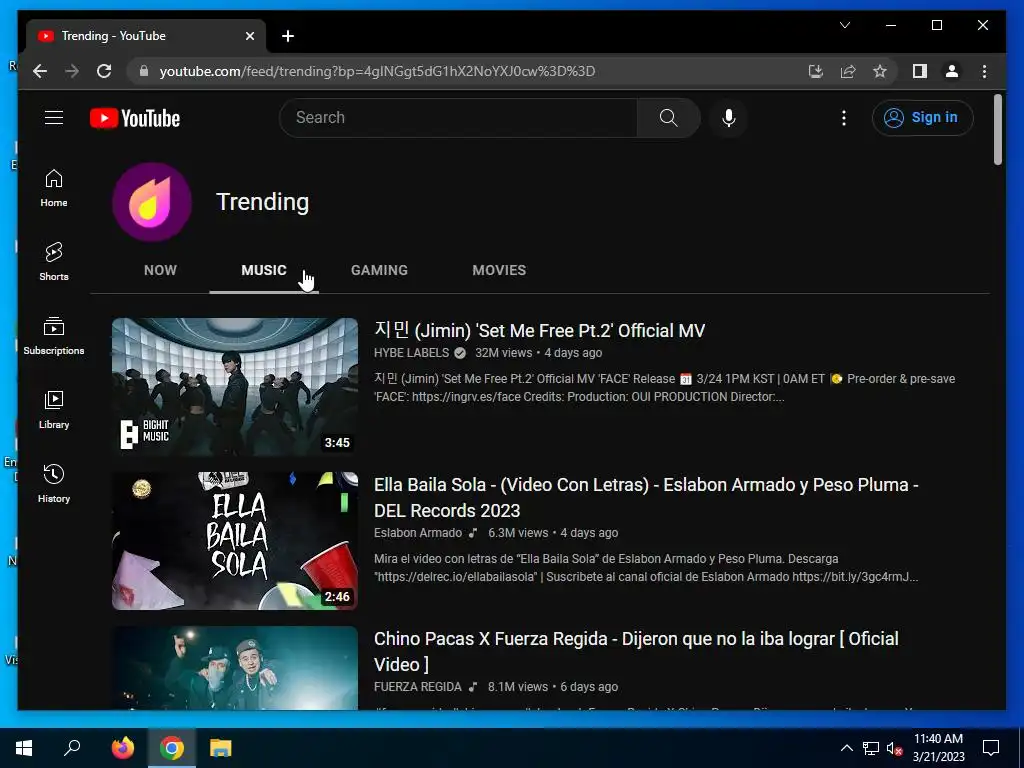
Task: Open Chrome profile icon
Action: click(x=952, y=71)
